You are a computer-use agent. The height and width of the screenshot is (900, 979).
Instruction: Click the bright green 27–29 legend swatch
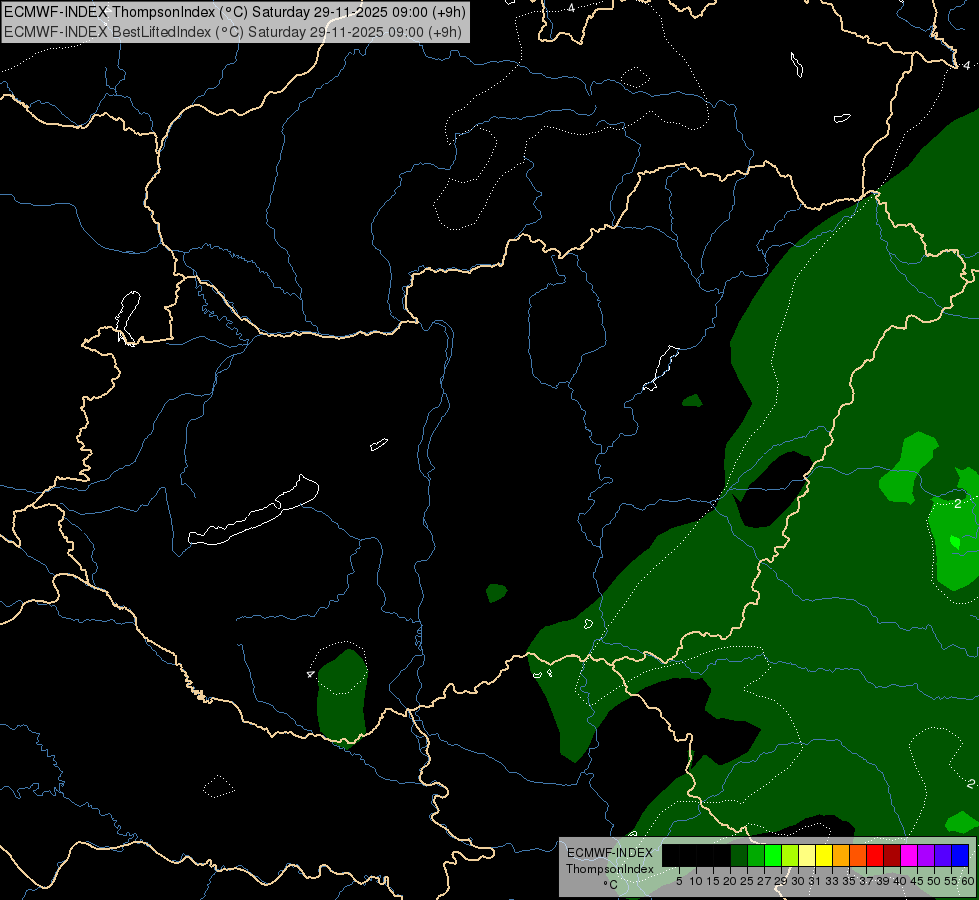click(x=773, y=855)
